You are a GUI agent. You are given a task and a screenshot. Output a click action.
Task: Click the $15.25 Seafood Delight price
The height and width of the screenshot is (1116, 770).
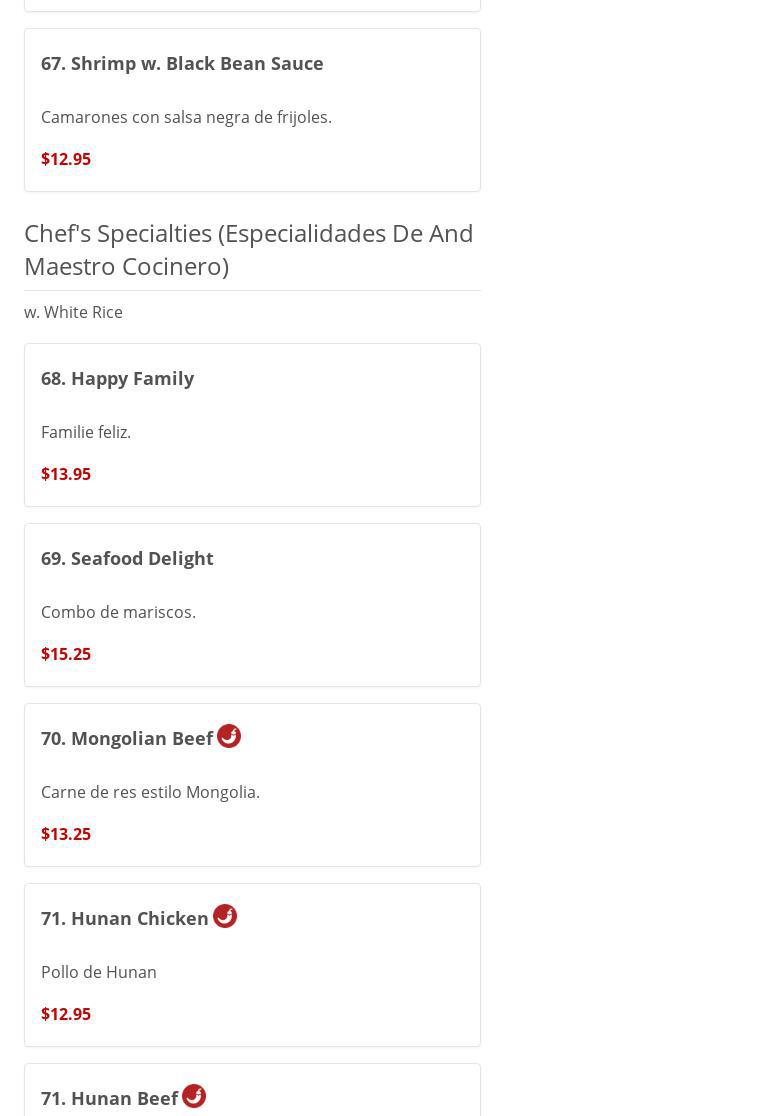(66, 654)
